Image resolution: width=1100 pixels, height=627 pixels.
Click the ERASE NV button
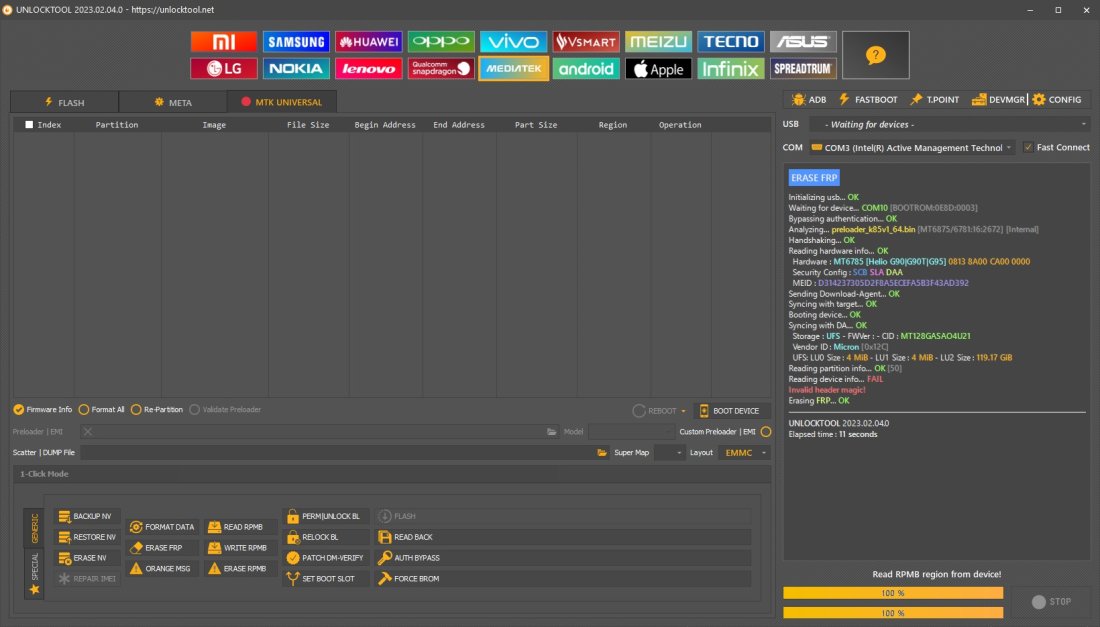(87, 558)
